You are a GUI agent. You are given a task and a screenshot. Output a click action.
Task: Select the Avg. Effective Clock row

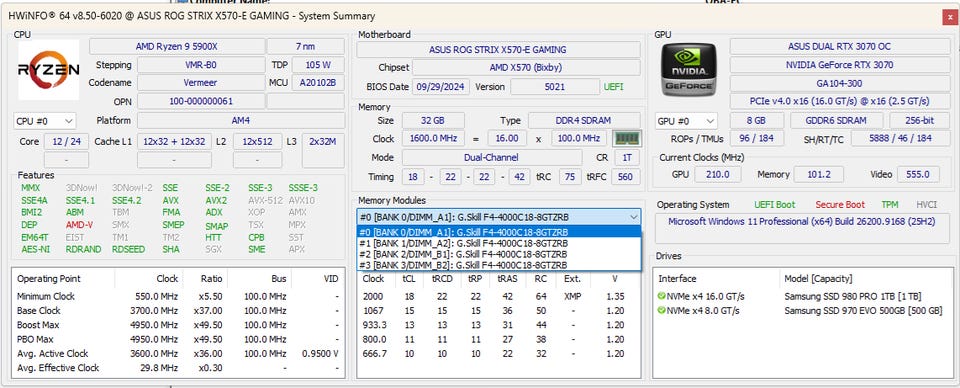tap(178, 368)
